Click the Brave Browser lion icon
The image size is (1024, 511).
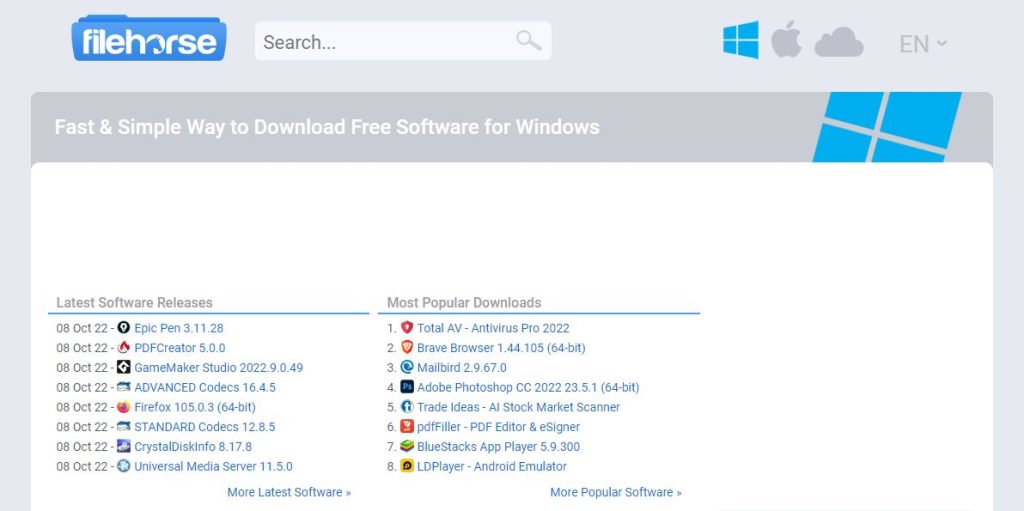pyautogui.click(x=407, y=347)
